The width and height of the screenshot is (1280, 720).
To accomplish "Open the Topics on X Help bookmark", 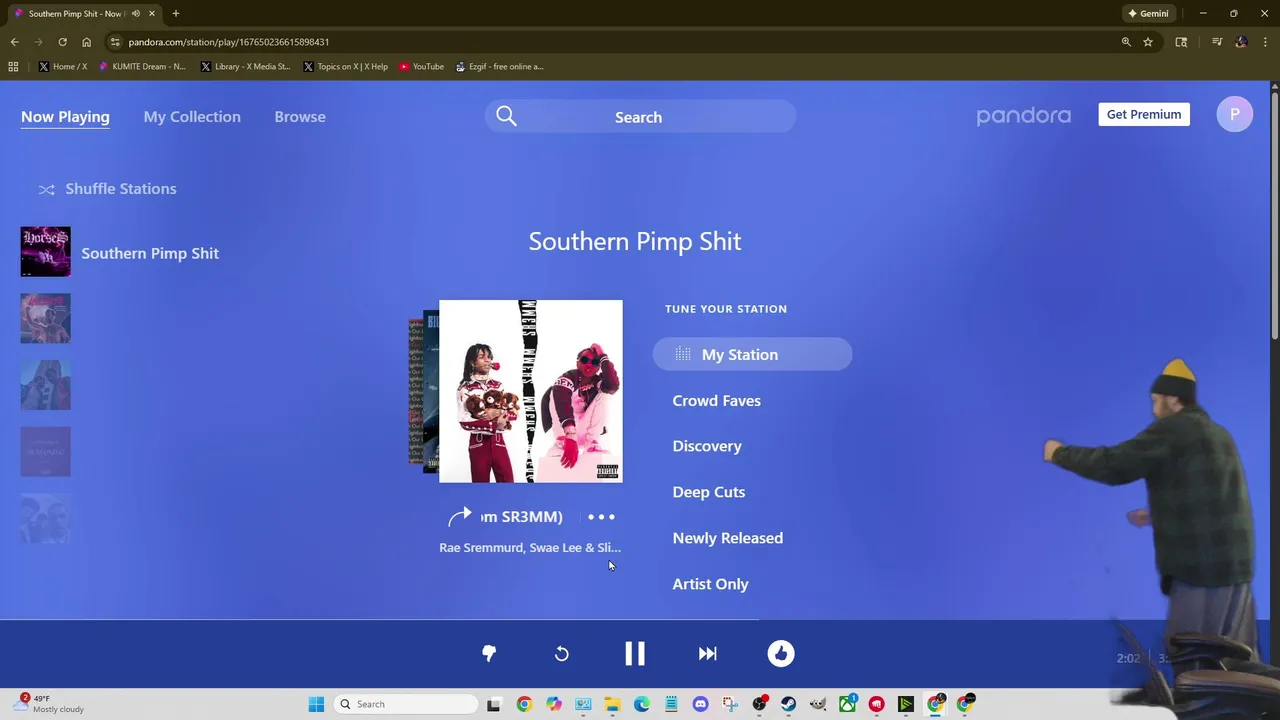I will point(345,67).
